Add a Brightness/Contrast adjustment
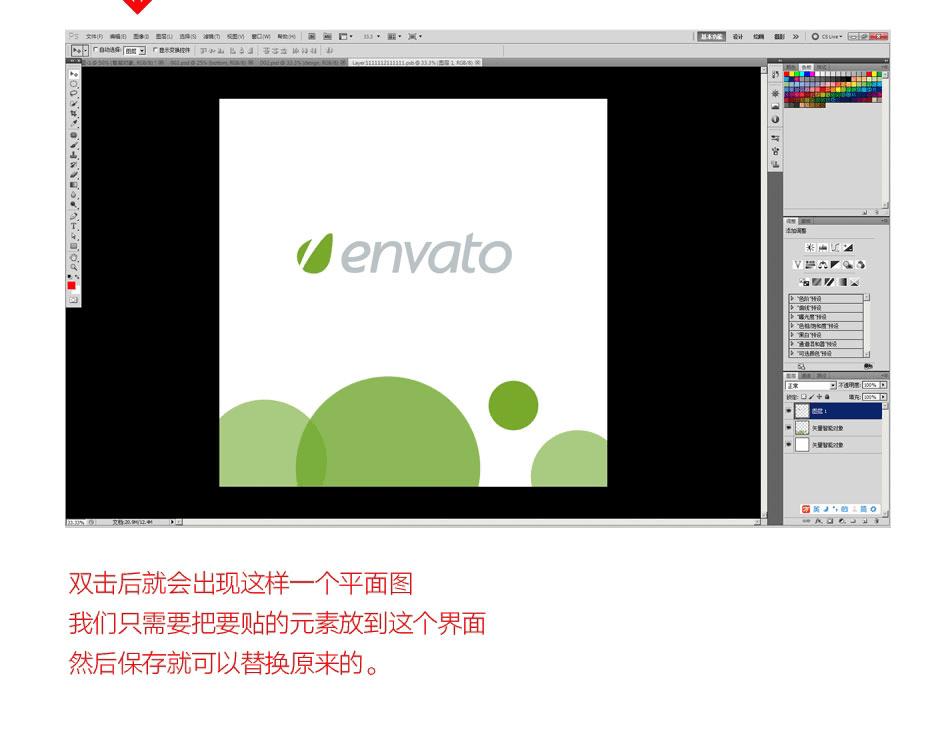Image resolution: width=950 pixels, height=729 pixels. (x=810, y=248)
